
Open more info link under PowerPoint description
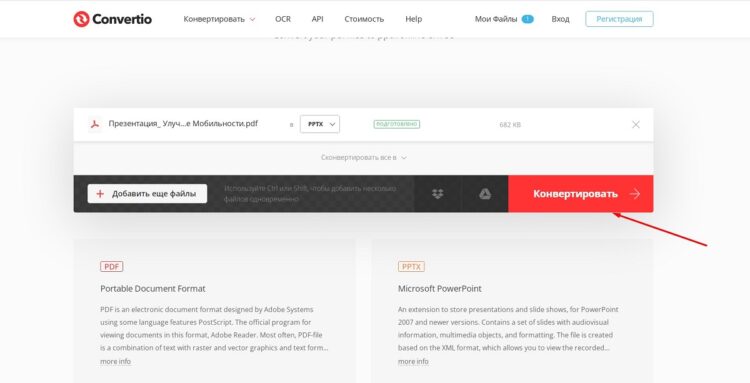coord(413,361)
